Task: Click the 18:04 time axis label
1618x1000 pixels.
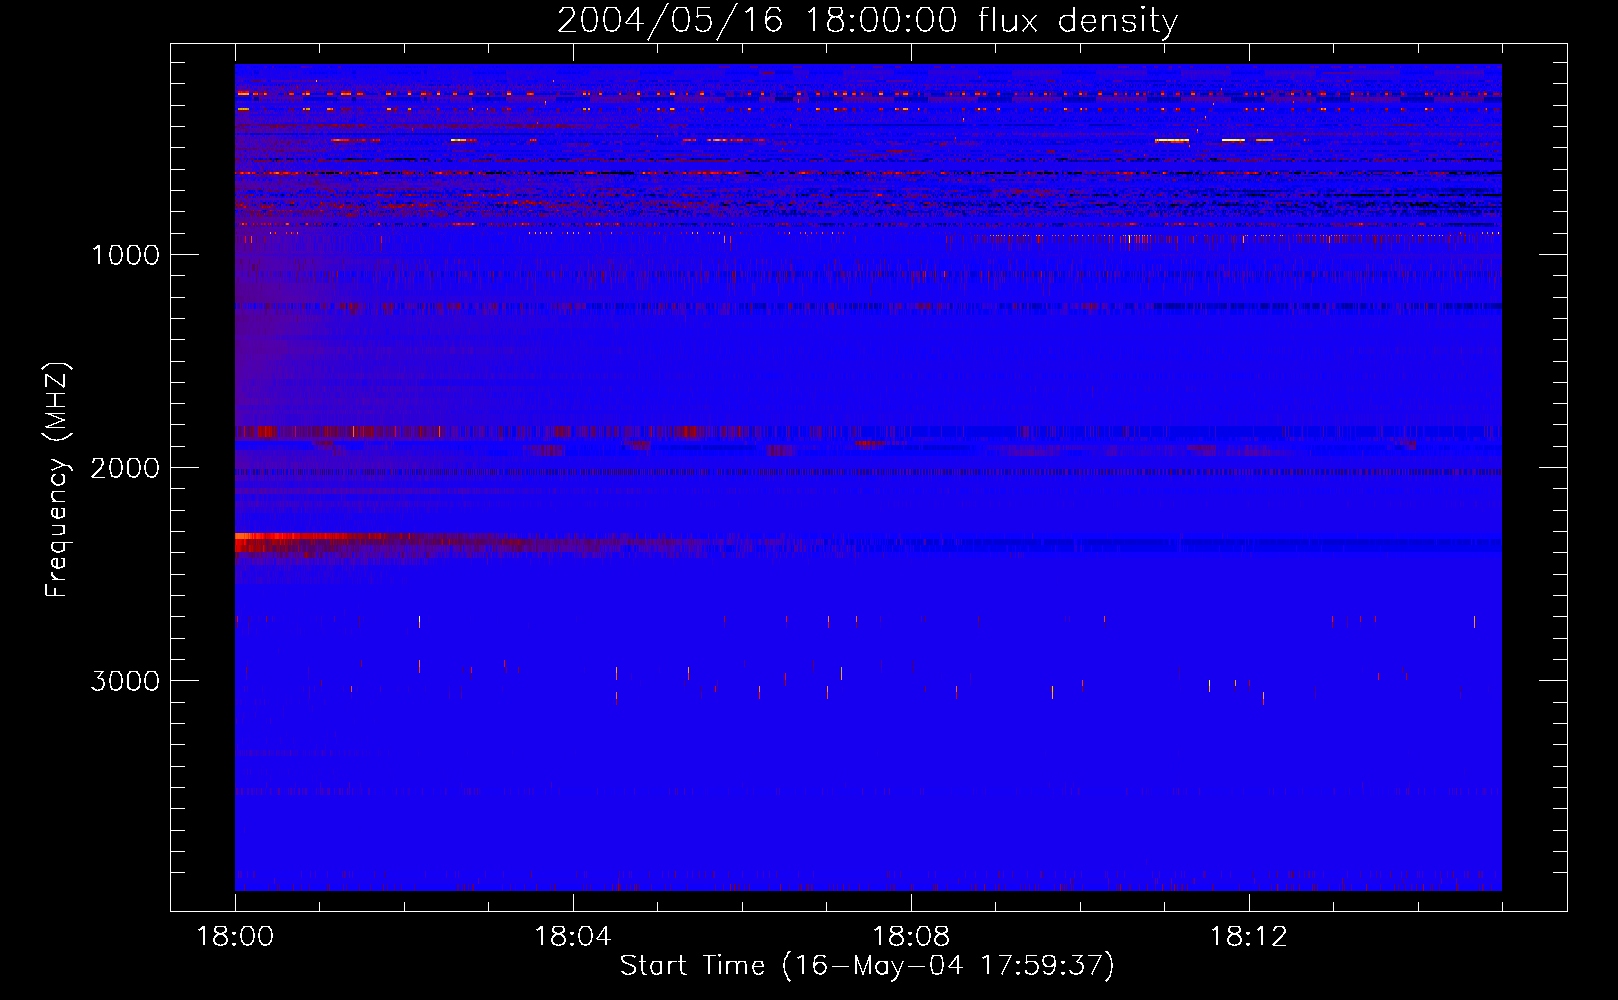Action: [573, 937]
